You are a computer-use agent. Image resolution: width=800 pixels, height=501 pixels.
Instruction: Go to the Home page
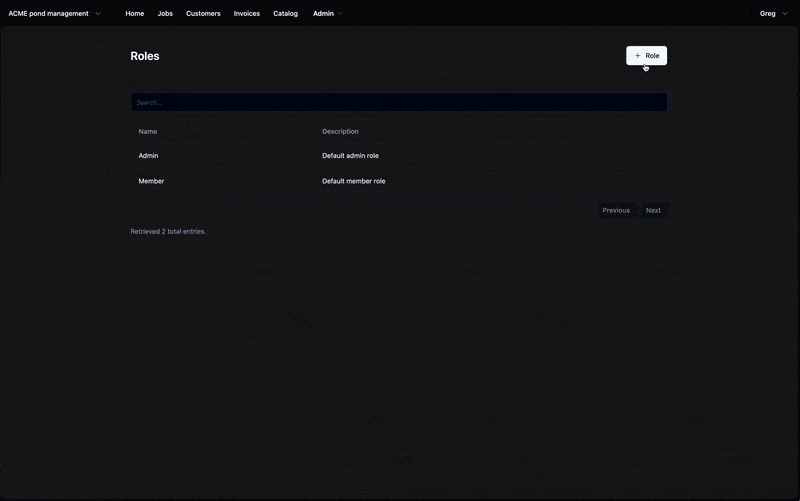coord(135,14)
